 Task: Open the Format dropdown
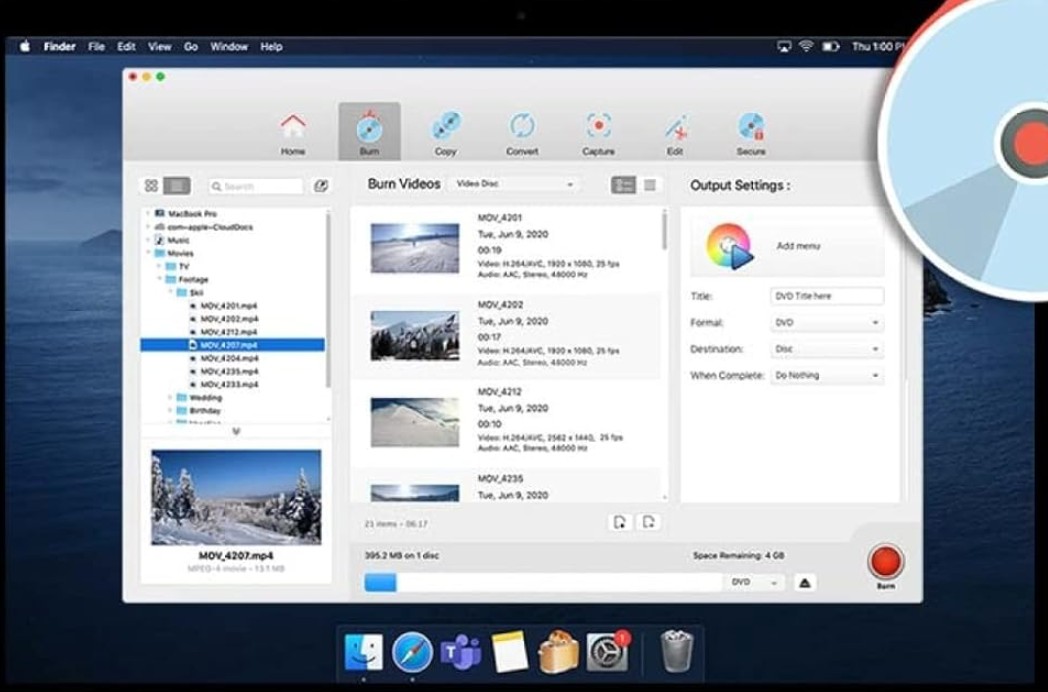(x=827, y=322)
